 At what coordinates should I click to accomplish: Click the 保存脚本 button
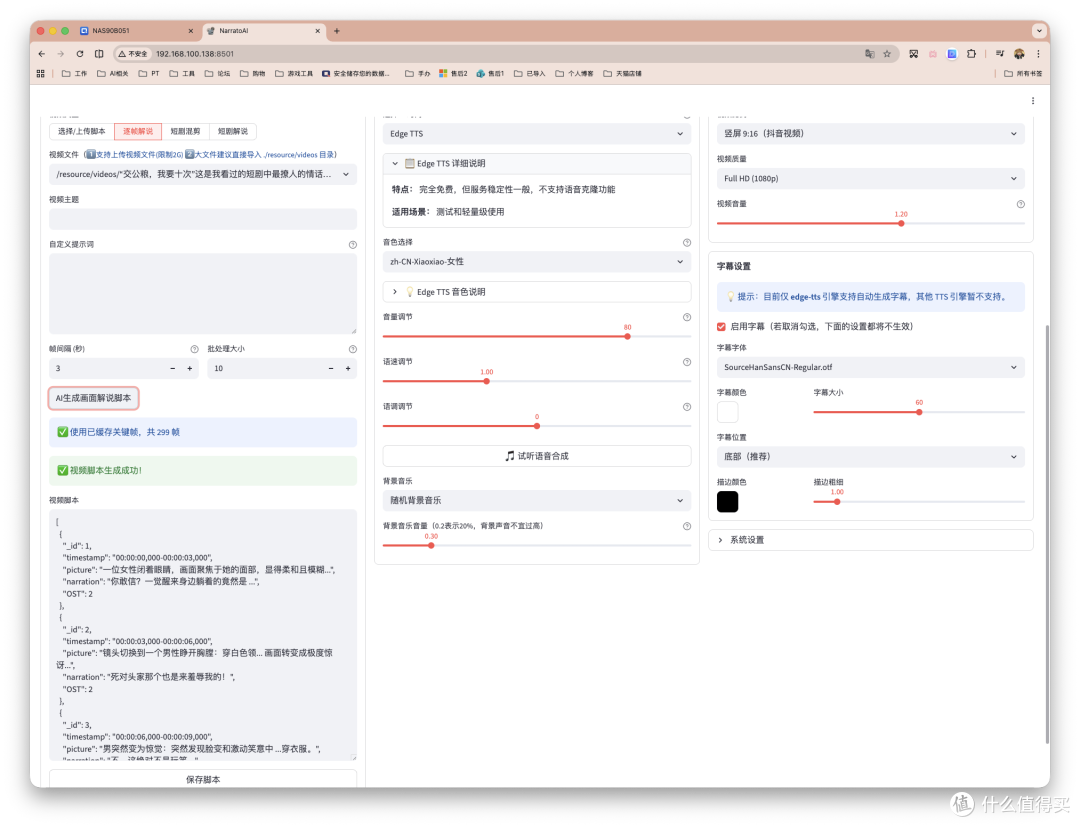[x=202, y=779]
